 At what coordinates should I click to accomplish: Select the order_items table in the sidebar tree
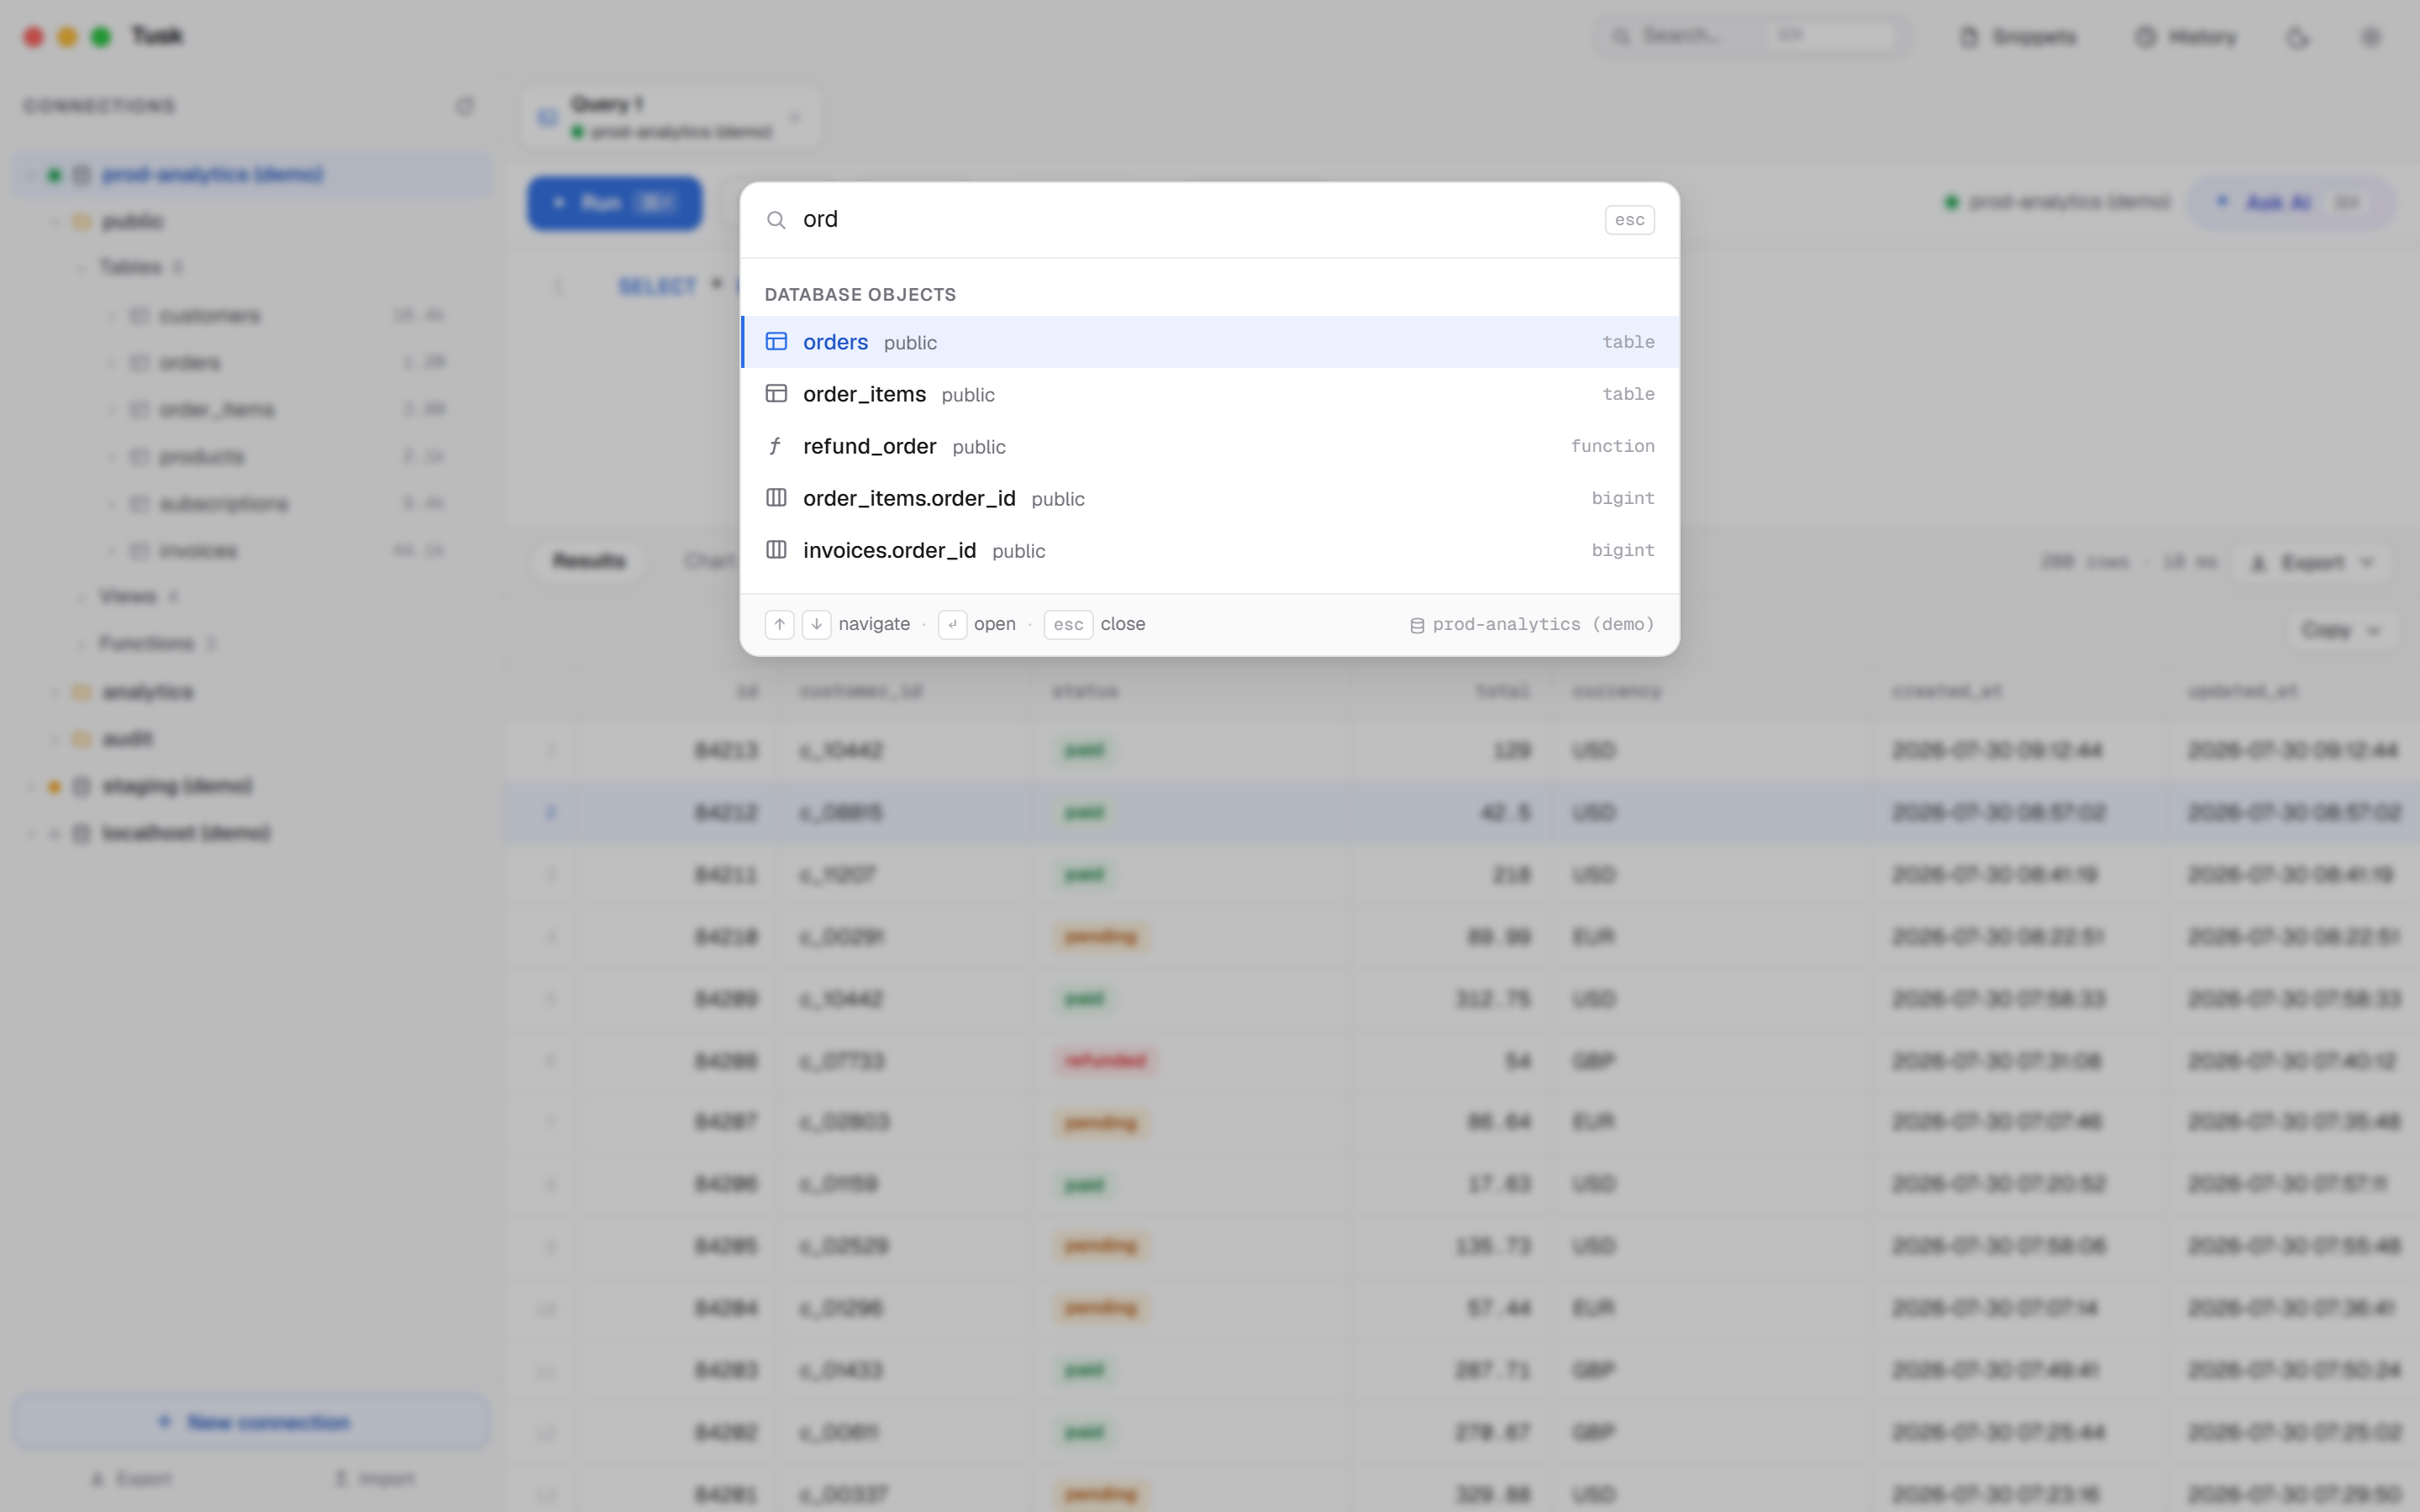[x=250, y=410]
